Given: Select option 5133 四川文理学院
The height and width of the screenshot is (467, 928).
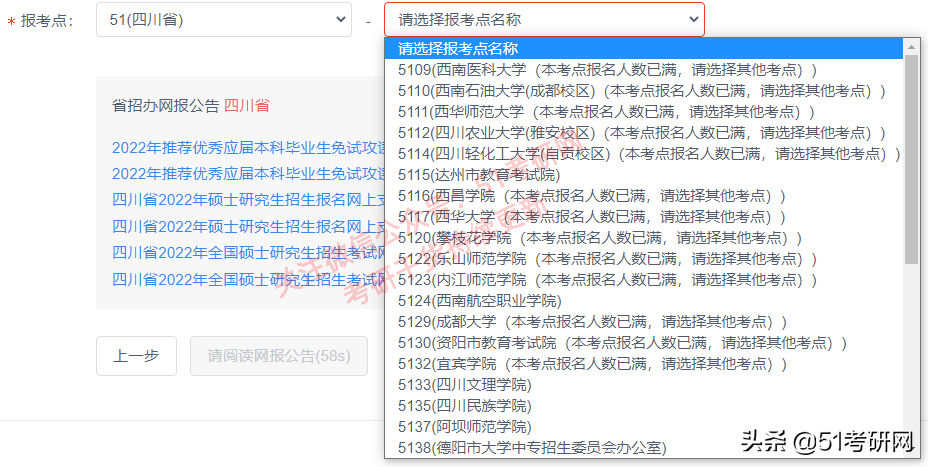Looking at the screenshot, I should click(644, 385).
